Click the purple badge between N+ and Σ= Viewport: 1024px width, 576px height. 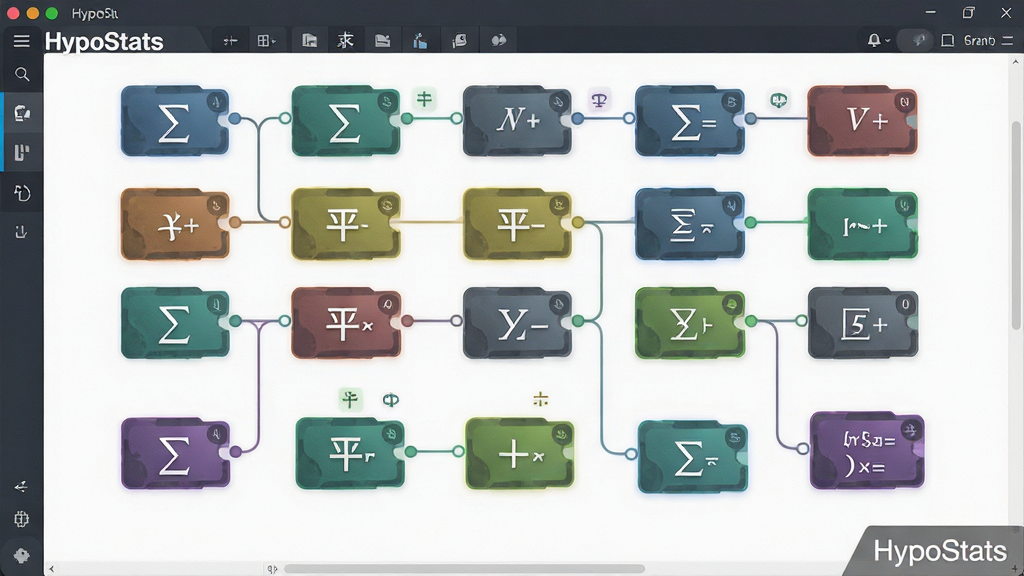point(599,100)
